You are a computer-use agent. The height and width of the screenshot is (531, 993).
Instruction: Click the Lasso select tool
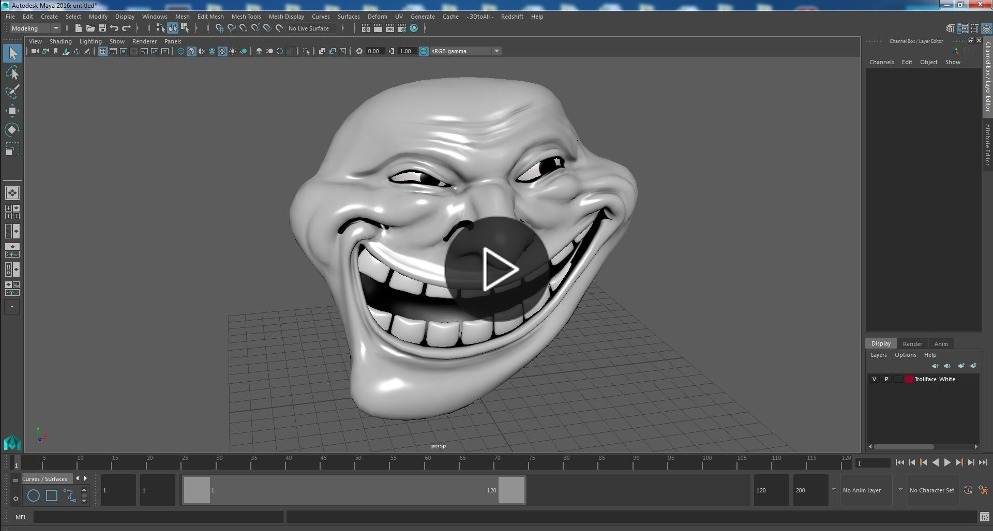tap(13, 73)
